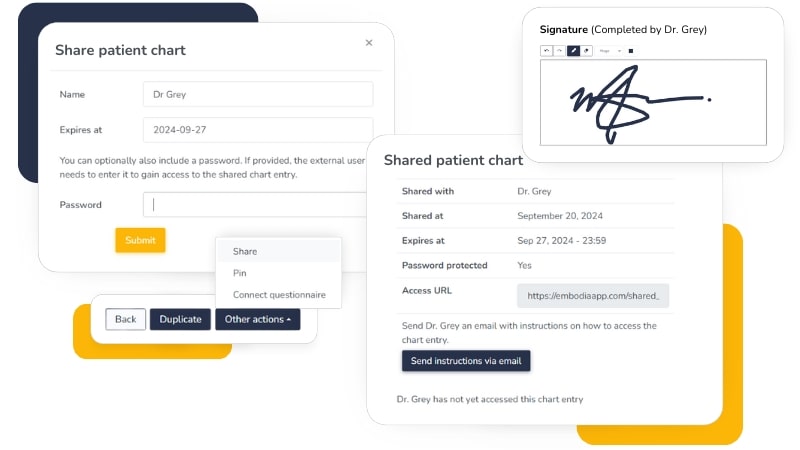
Task: Click the black color swatch
Action: click(x=631, y=50)
